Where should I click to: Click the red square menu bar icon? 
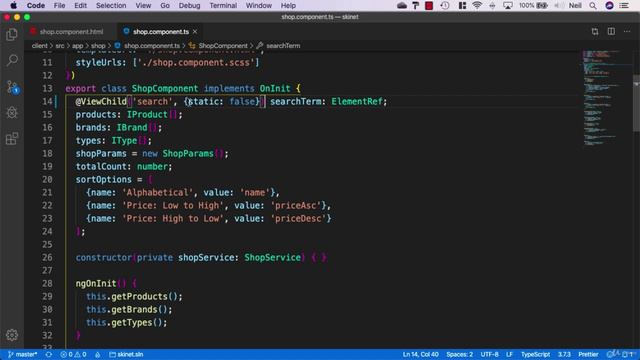coord(429,5)
